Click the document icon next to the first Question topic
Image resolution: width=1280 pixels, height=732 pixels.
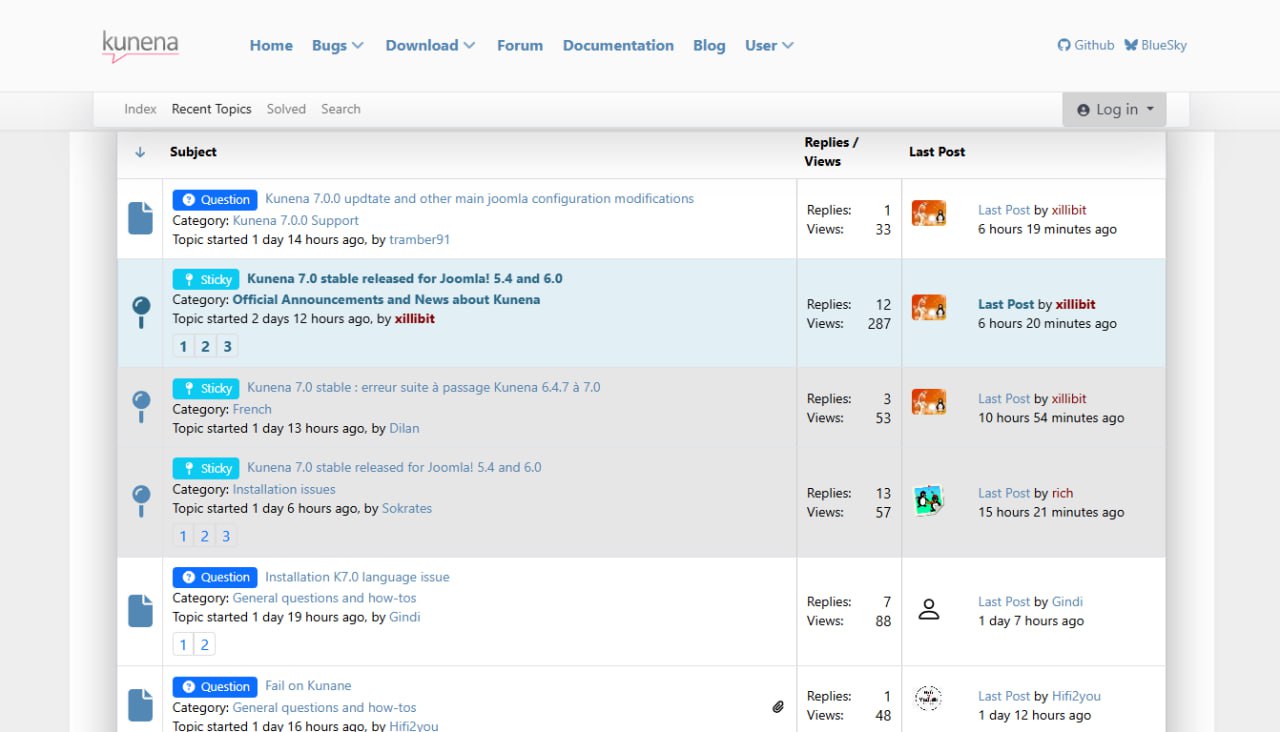click(140, 218)
